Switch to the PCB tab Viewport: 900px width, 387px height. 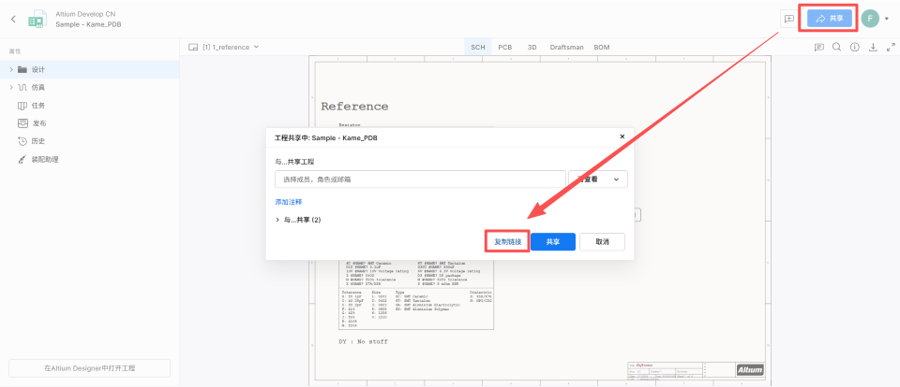point(505,47)
